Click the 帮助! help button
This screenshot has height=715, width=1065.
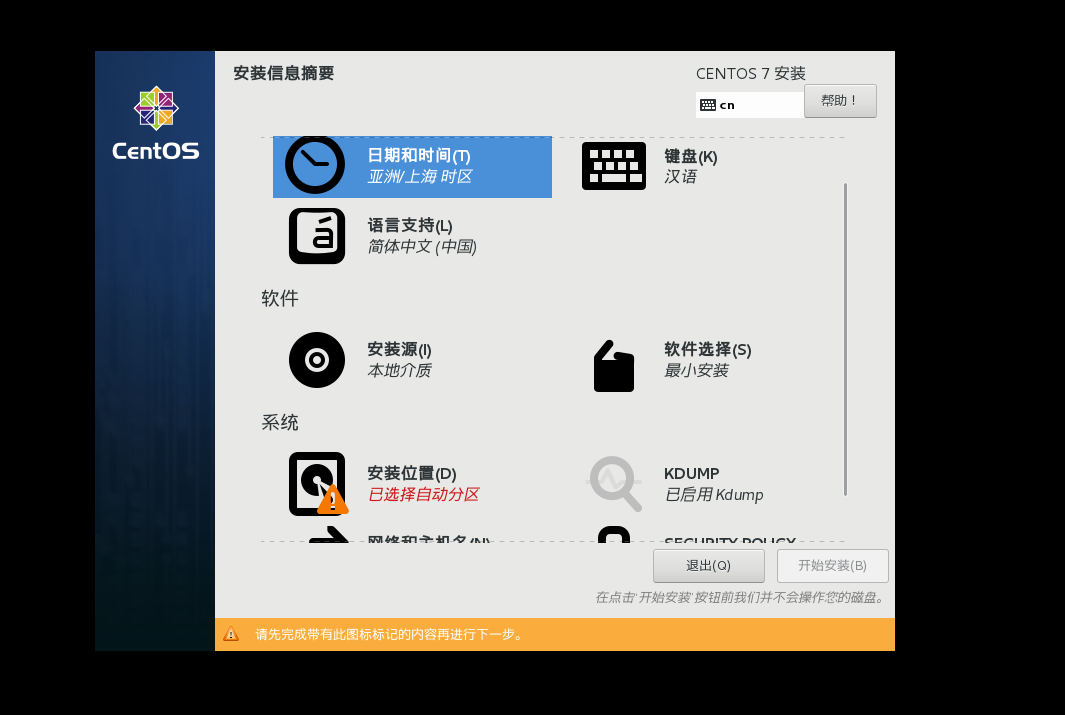840,101
